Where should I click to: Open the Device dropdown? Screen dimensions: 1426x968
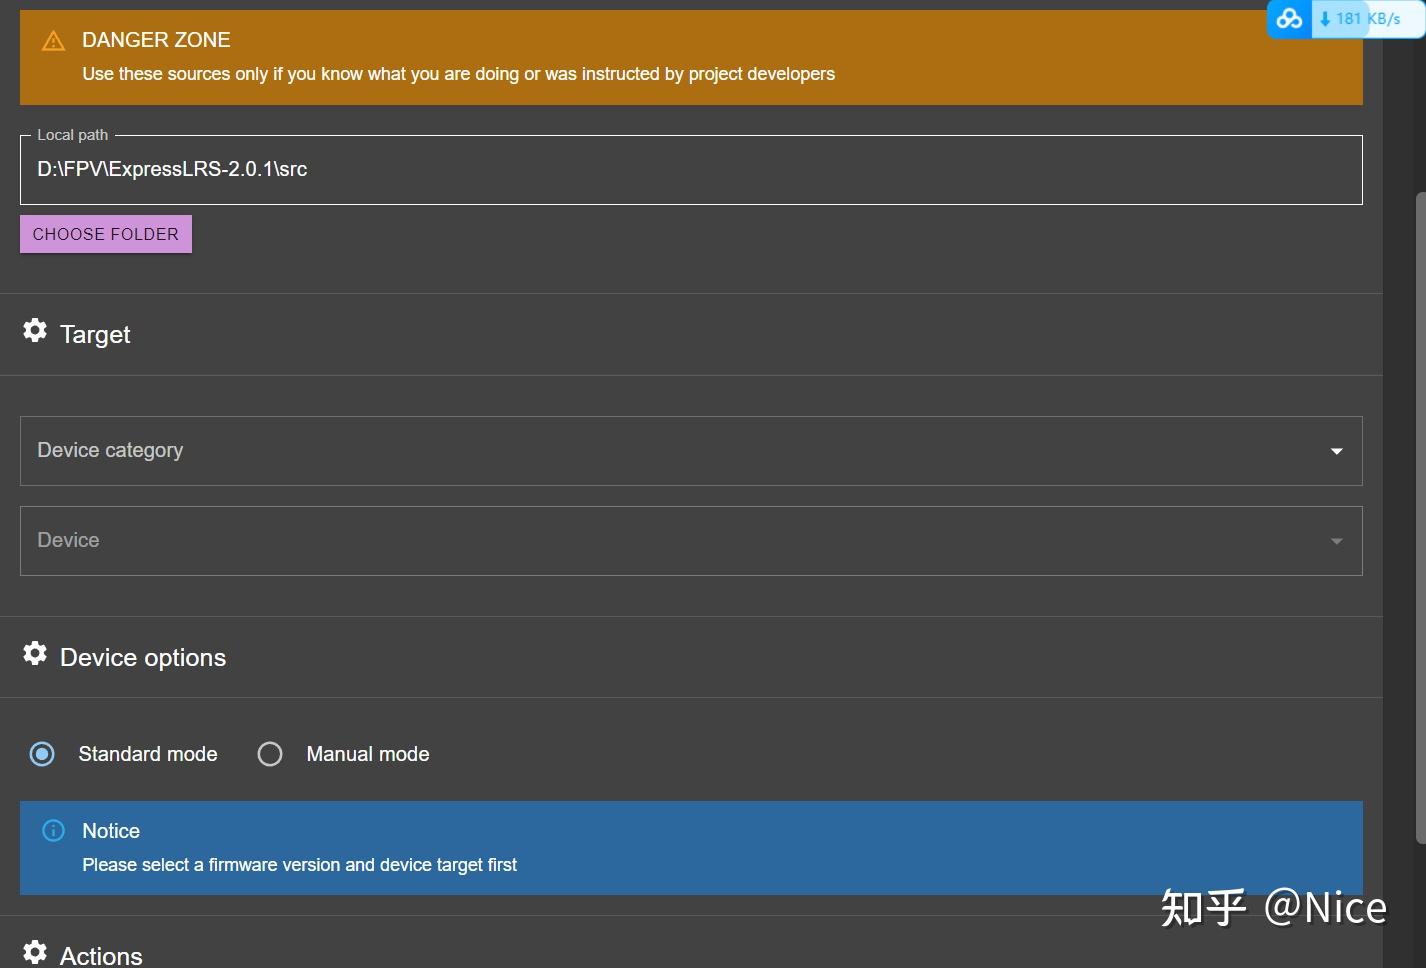pos(690,541)
